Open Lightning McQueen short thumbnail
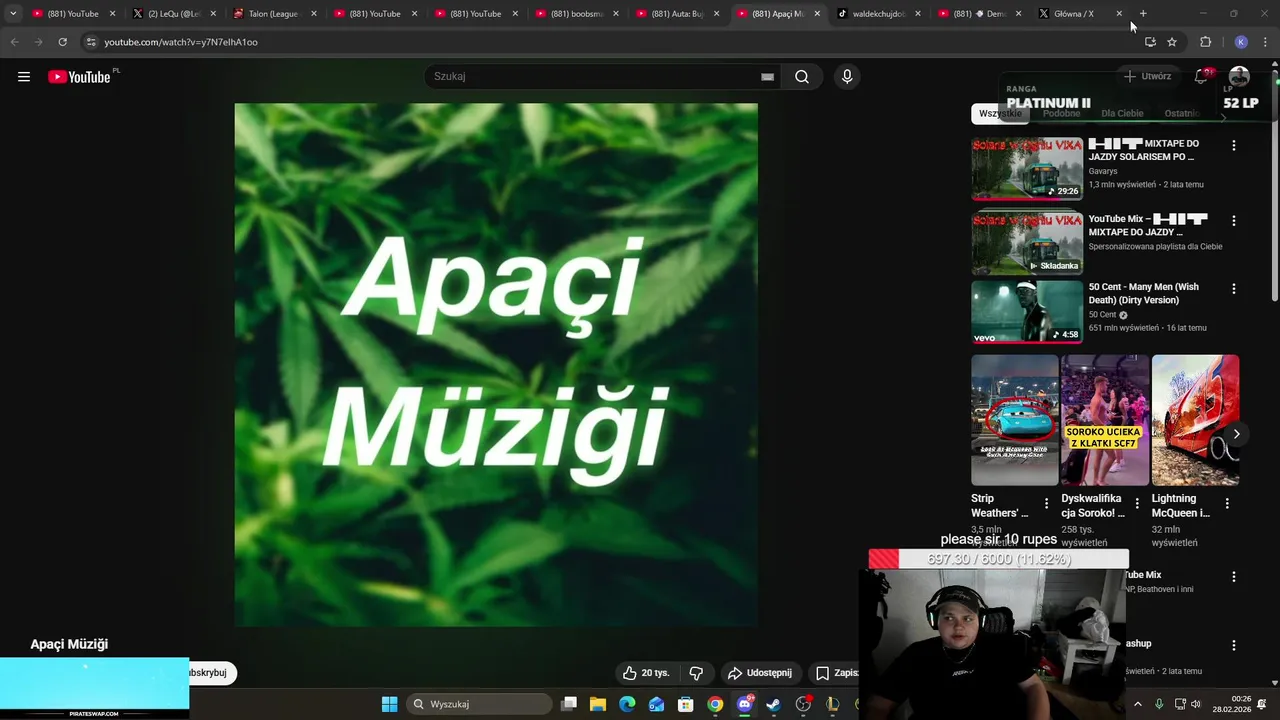This screenshot has height=720, width=1280. tap(1195, 420)
